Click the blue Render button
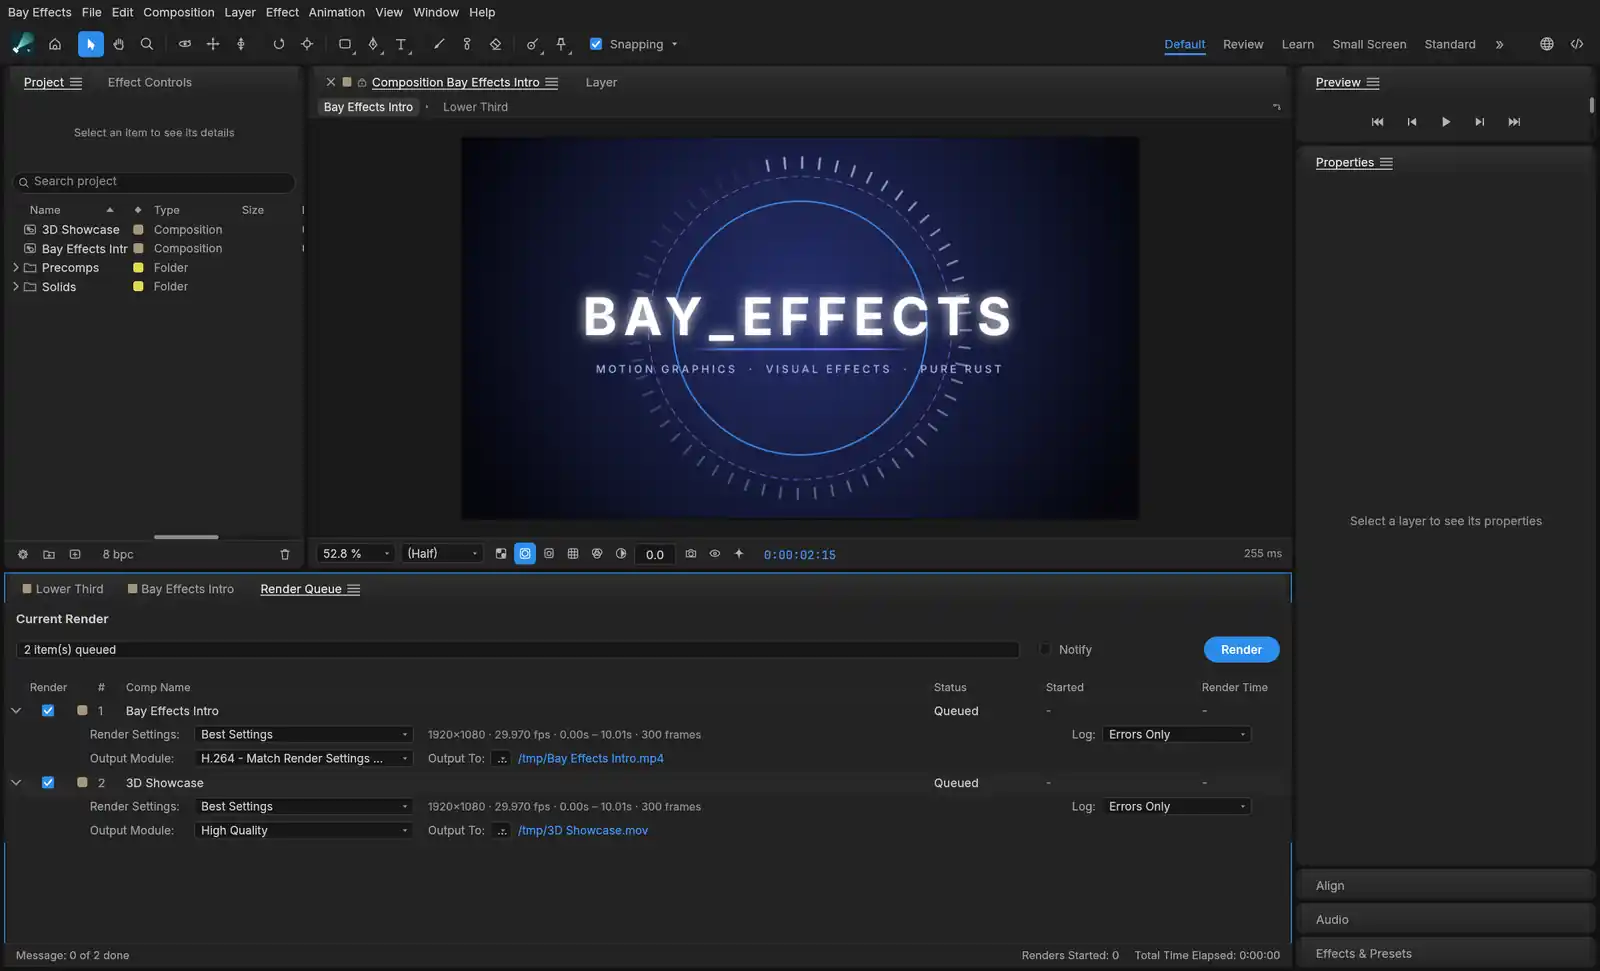 click(1241, 649)
